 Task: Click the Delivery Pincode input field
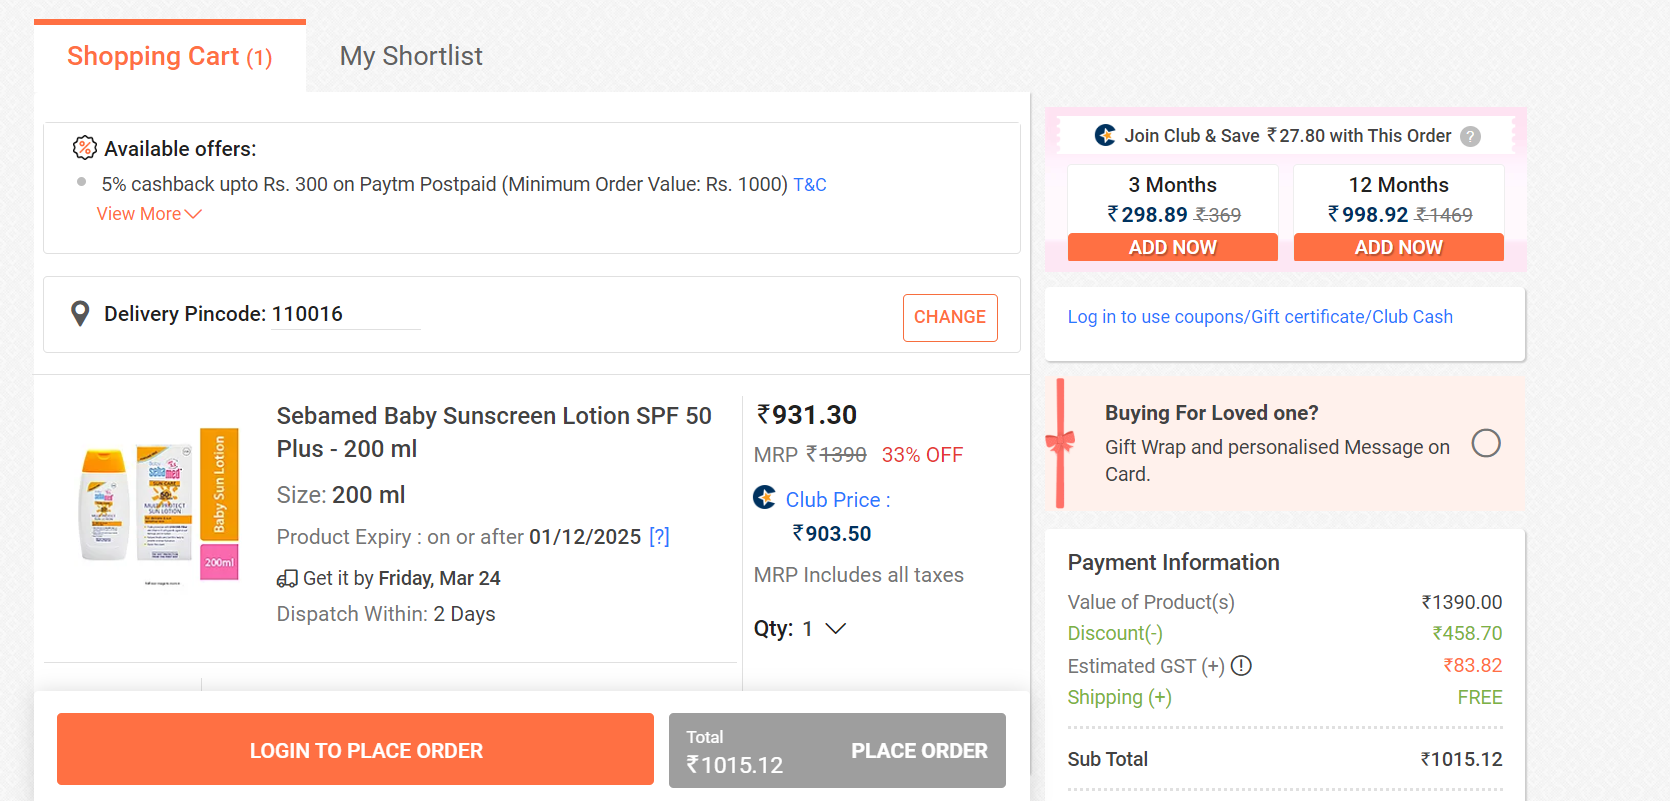(x=344, y=314)
